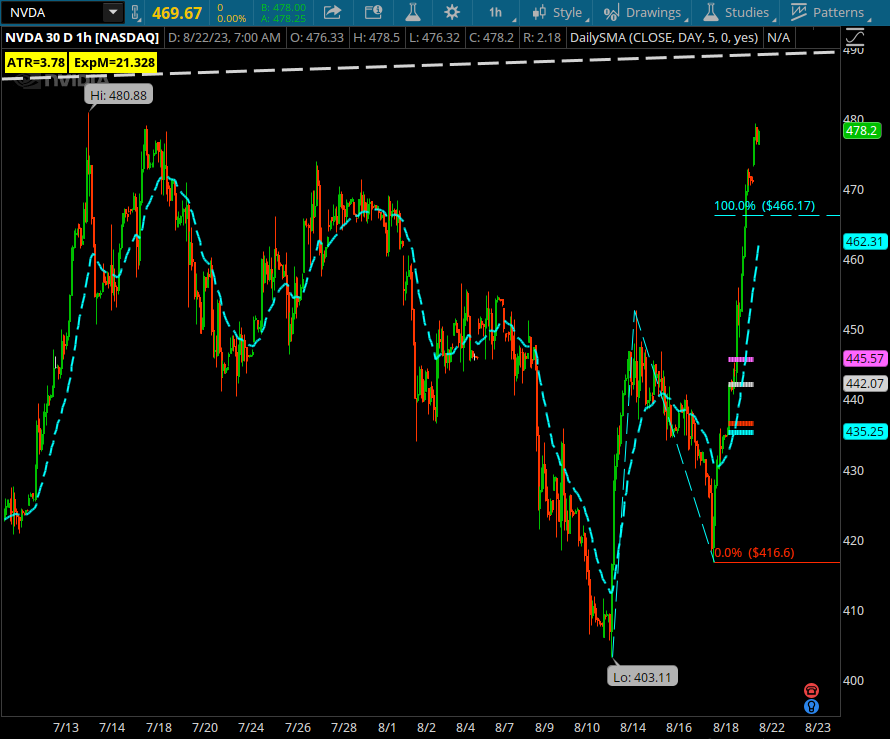Click the open value O: 476.33
The height and width of the screenshot is (739, 890).
pyautogui.click(x=317, y=38)
